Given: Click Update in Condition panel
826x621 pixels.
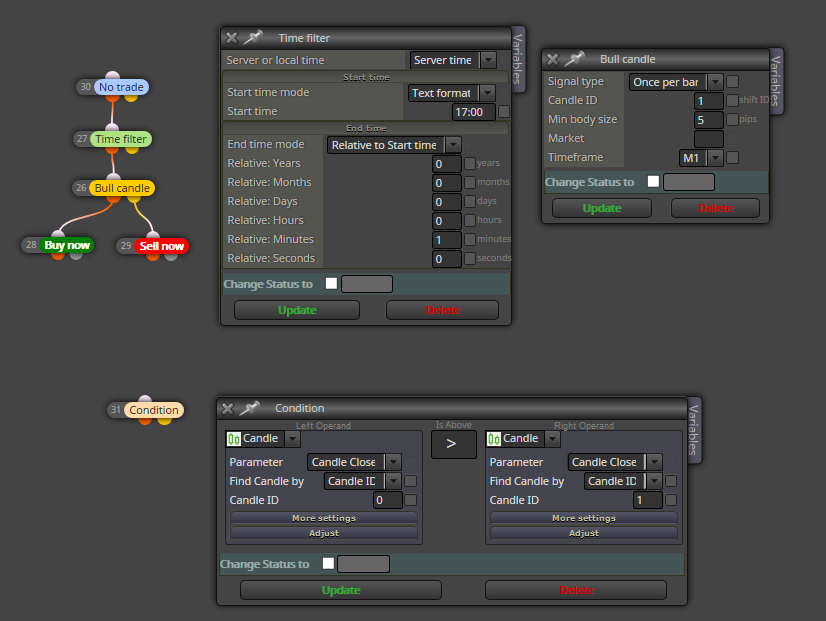Looking at the screenshot, I should point(341,590).
